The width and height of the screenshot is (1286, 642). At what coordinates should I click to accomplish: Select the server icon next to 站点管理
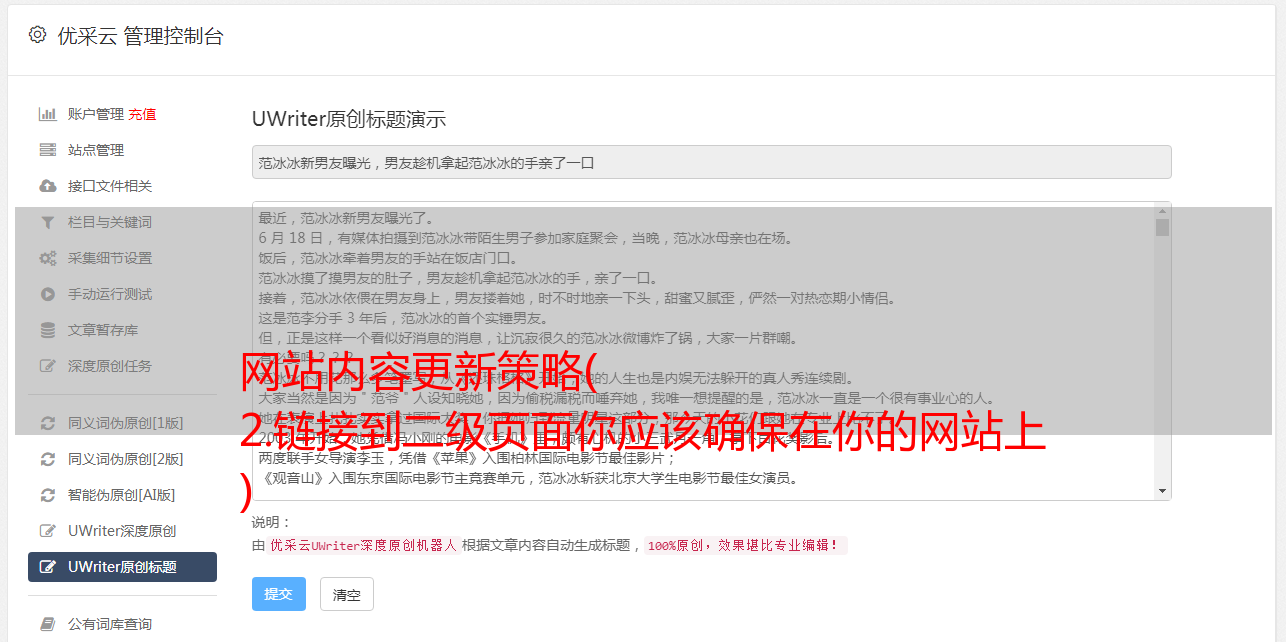pos(47,150)
